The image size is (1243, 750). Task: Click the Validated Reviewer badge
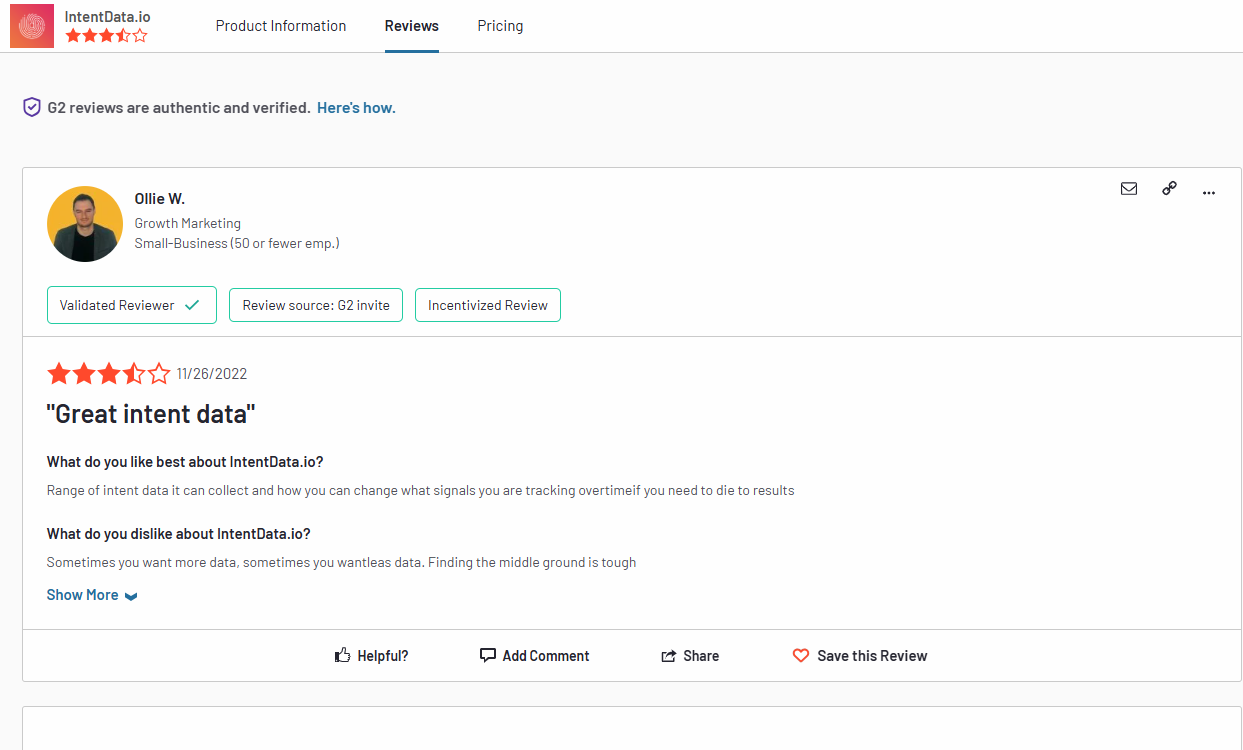pyautogui.click(x=132, y=305)
